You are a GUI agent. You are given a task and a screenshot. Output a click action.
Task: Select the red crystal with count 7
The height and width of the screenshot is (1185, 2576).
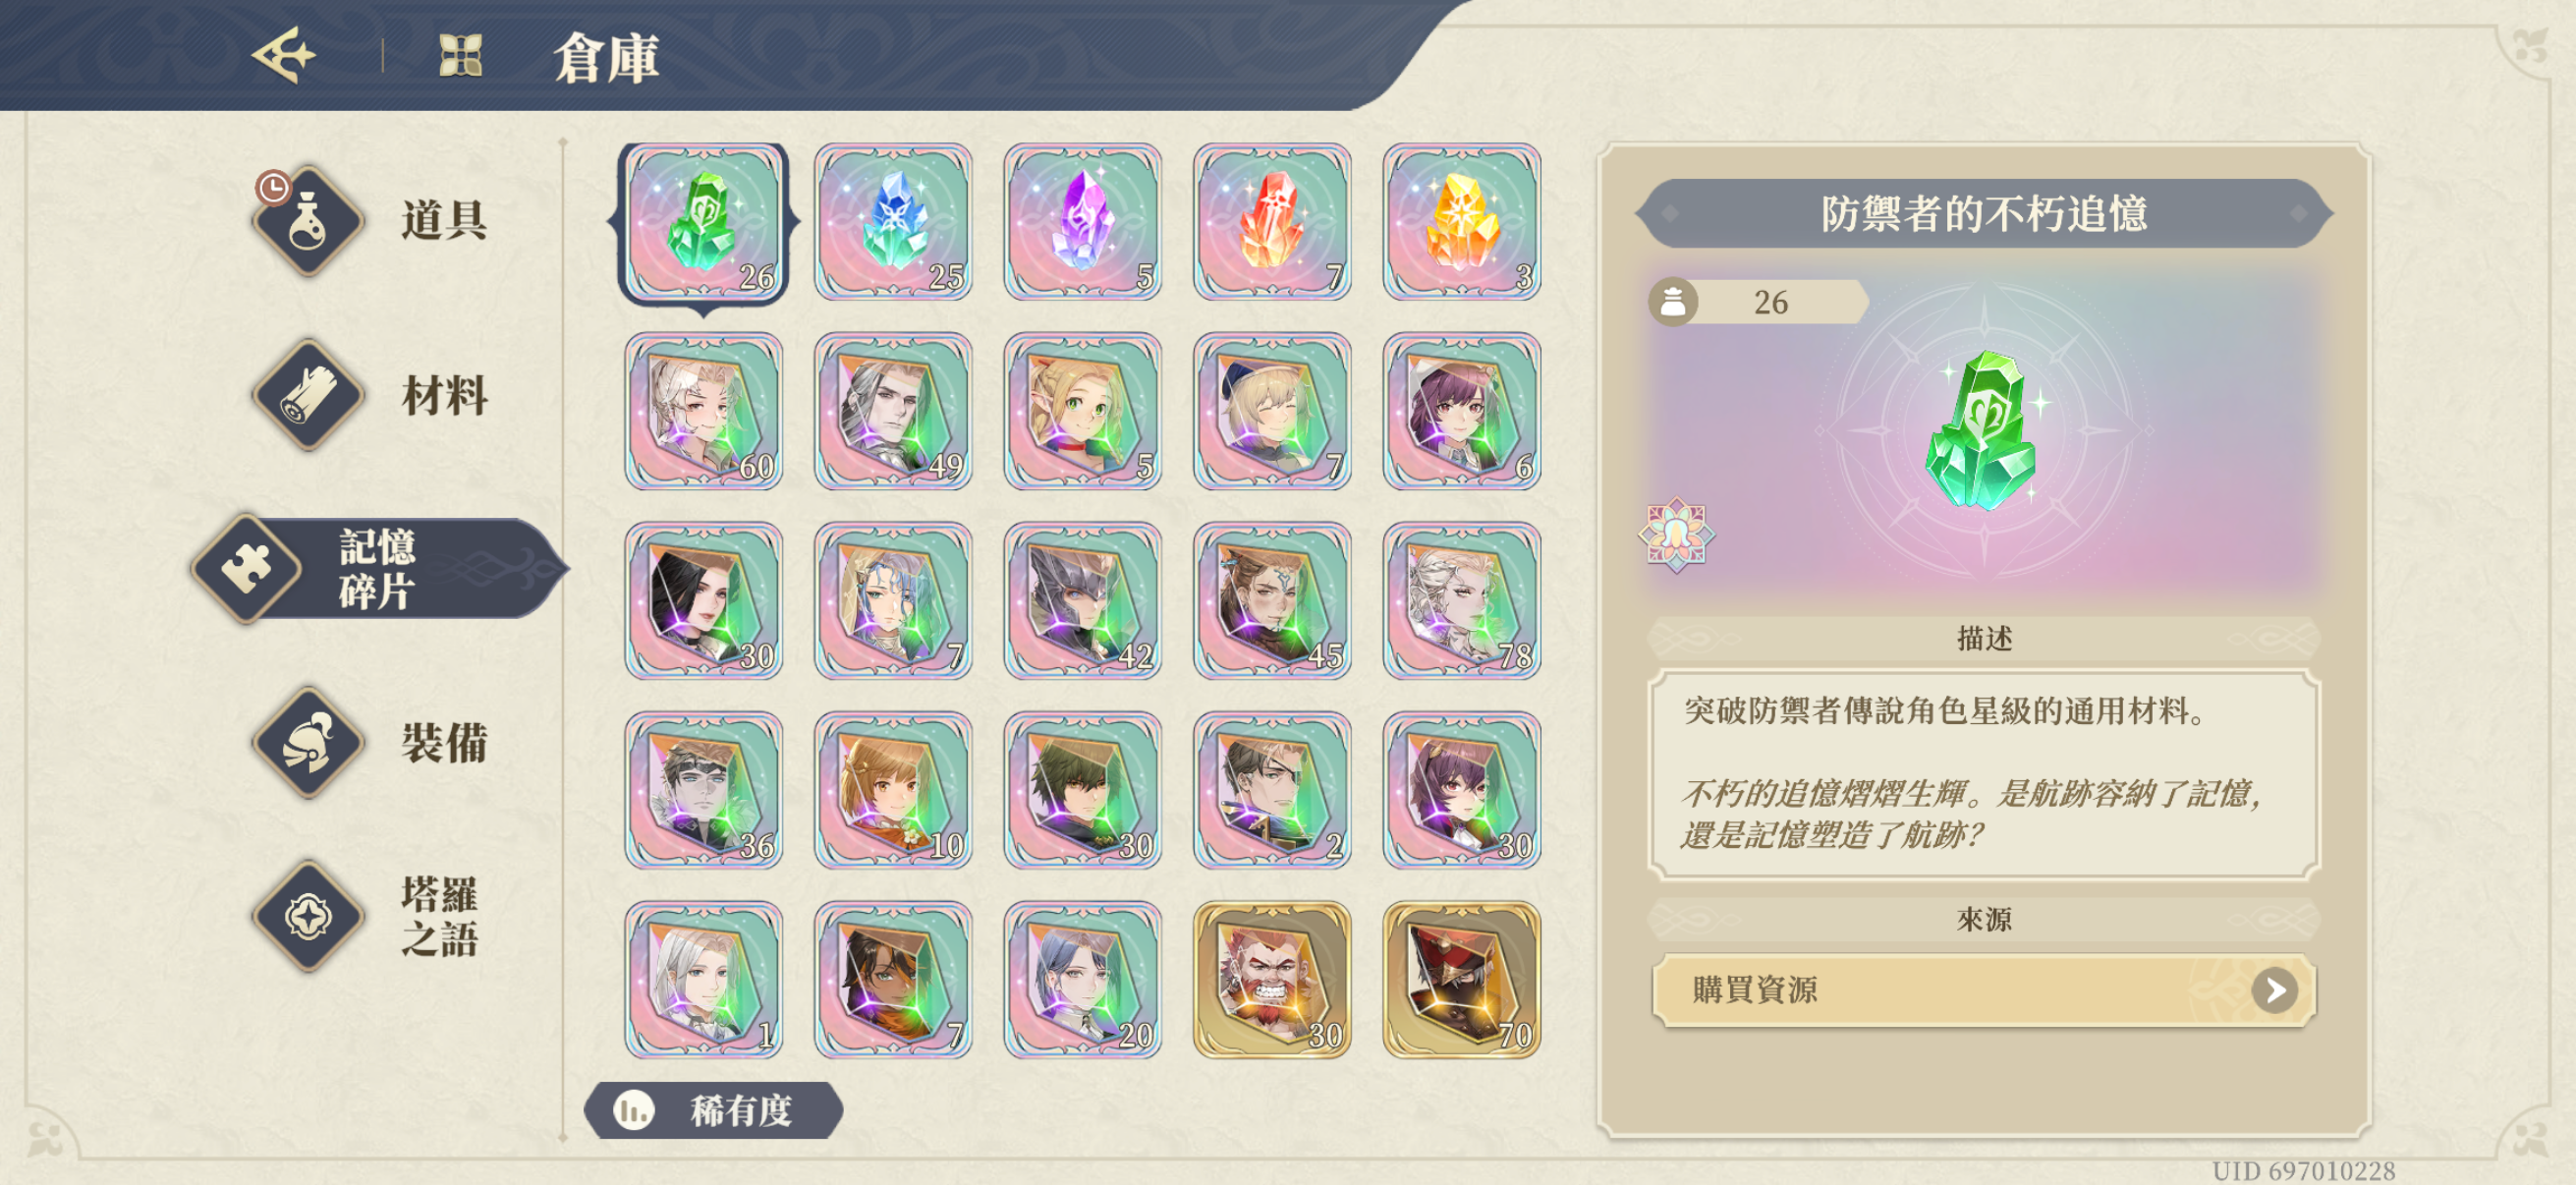tap(1272, 222)
